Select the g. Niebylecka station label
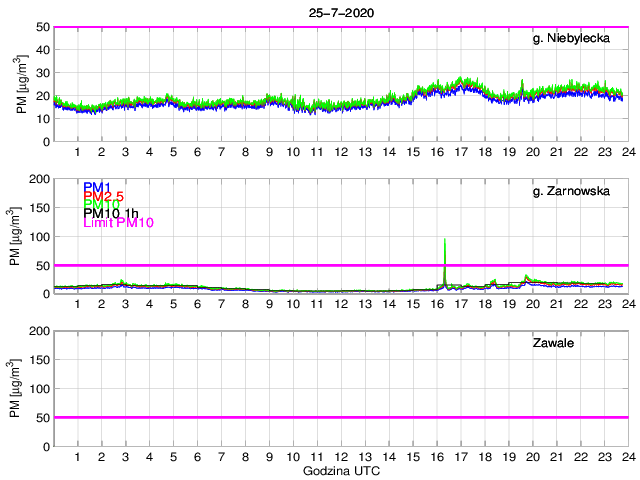The height and width of the screenshot is (480, 640). 575,39
